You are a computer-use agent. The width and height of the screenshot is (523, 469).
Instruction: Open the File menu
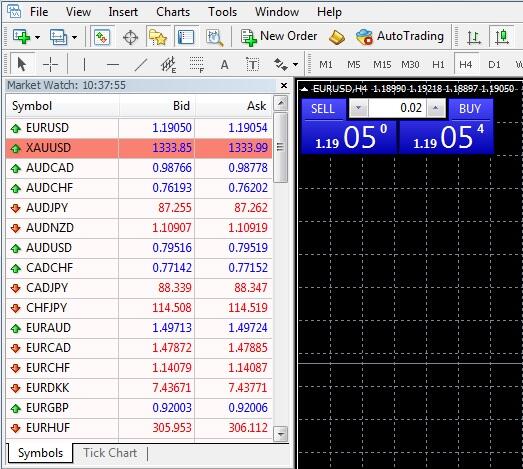pyautogui.click(x=39, y=12)
